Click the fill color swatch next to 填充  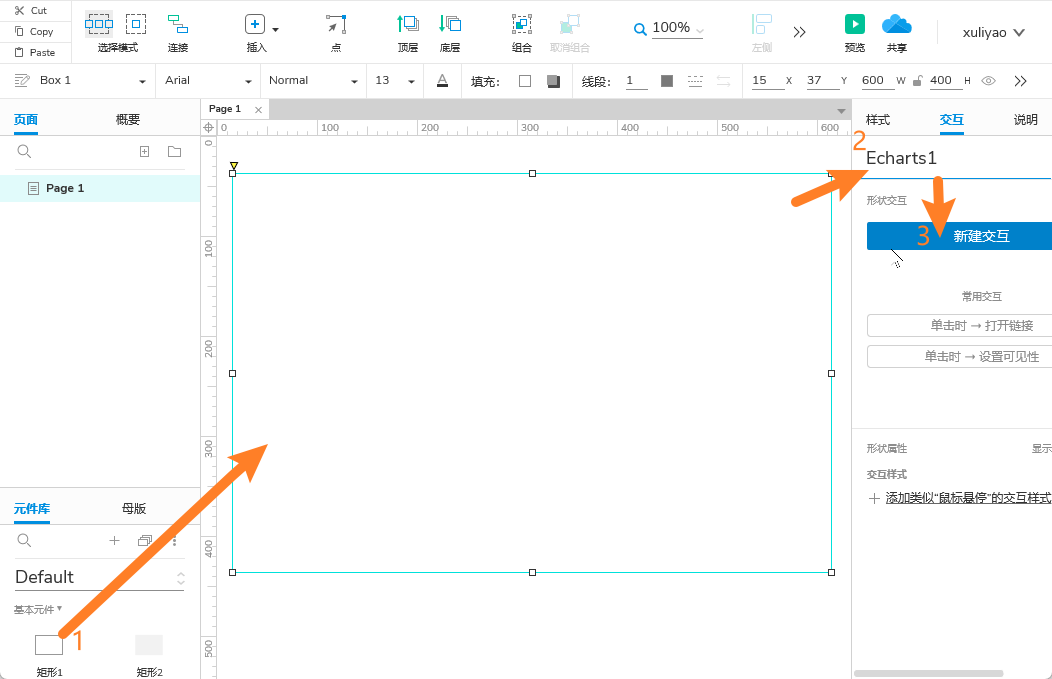525,81
